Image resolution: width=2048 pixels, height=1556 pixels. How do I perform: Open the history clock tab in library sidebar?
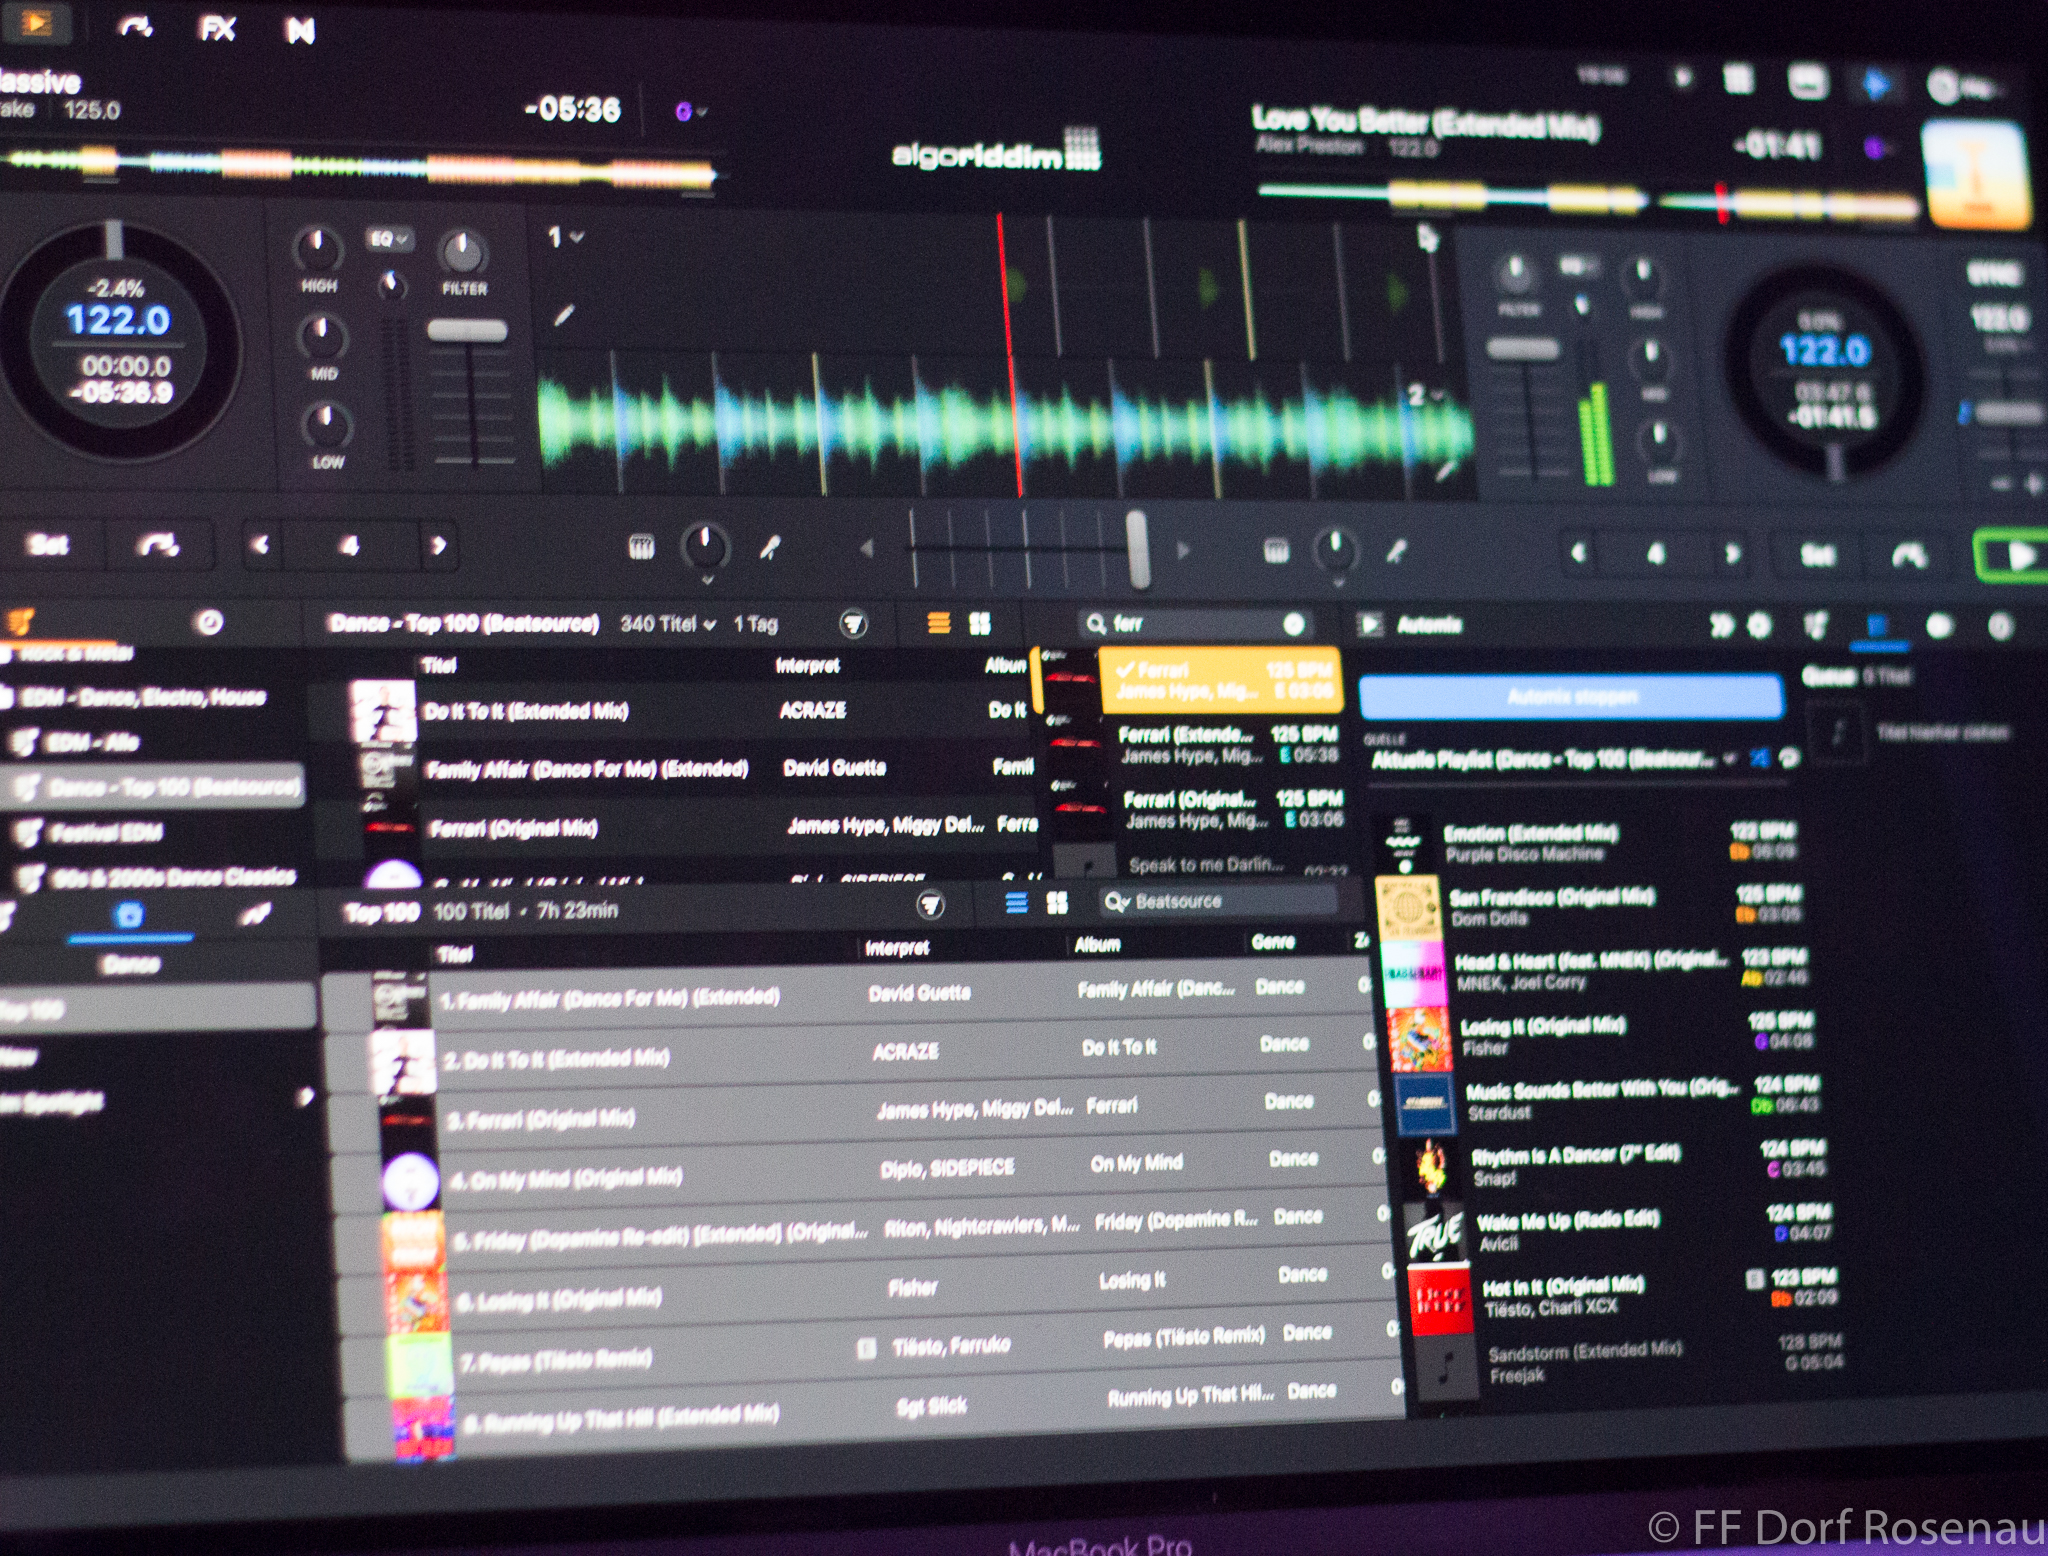coord(209,623)
